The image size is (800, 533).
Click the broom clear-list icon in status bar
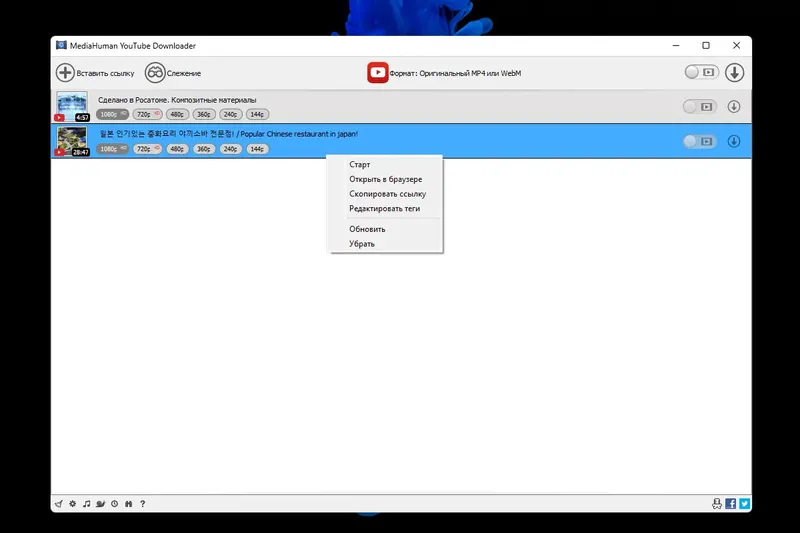point(59,504)
